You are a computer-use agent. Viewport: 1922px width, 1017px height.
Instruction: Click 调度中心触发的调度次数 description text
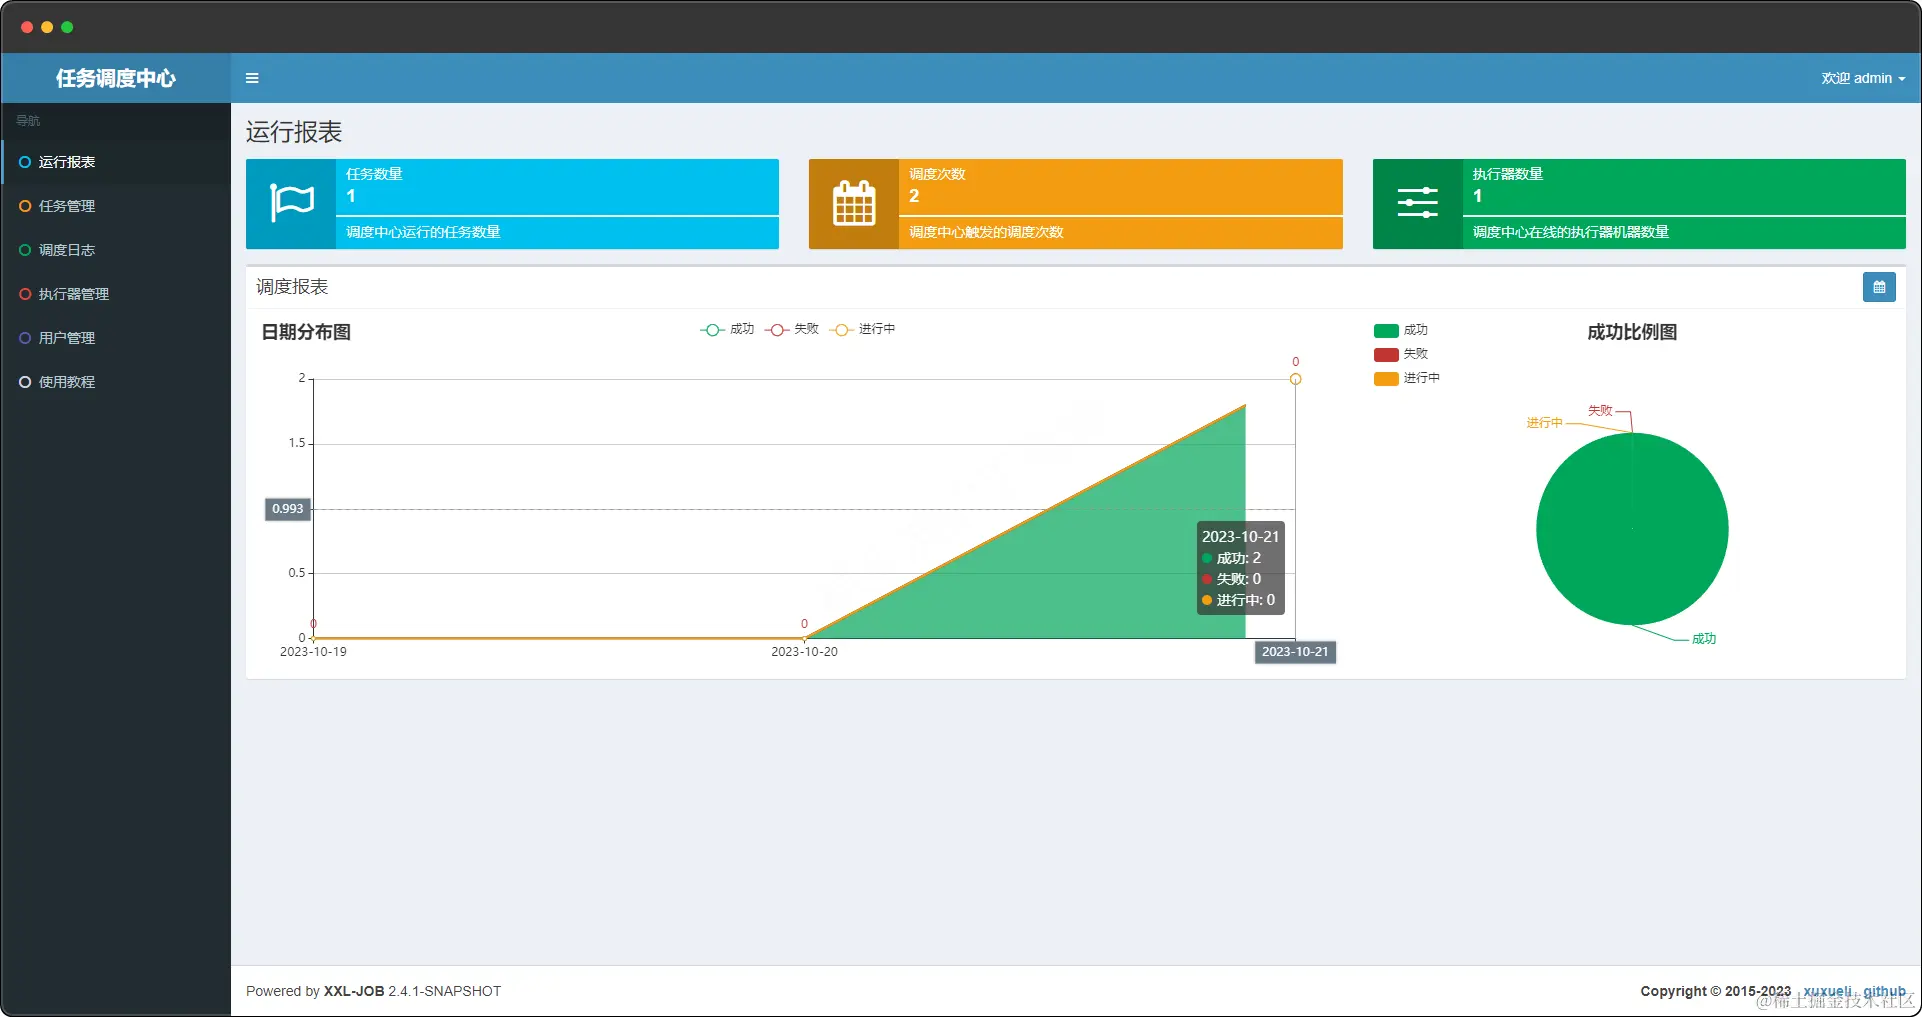click(x=986, y=232)
